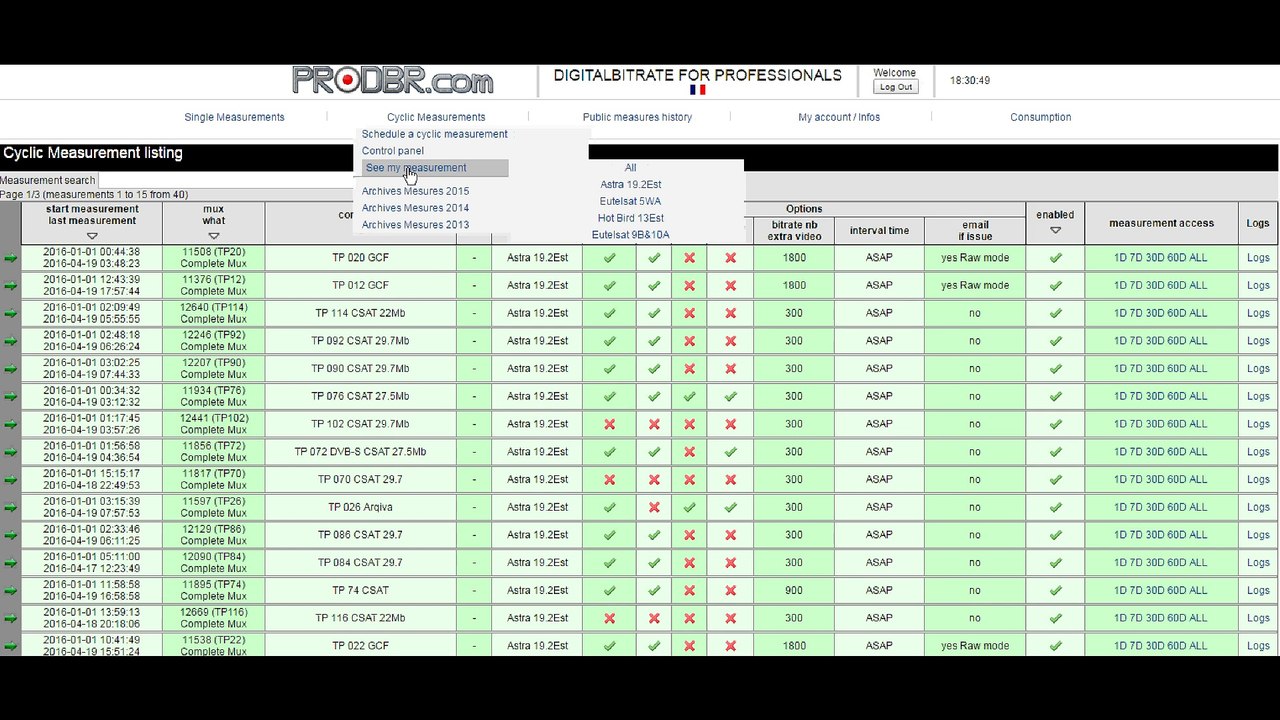
Task: Open Archives Mesures 2014
Action: pyautogui.click(x=415, y=208)
